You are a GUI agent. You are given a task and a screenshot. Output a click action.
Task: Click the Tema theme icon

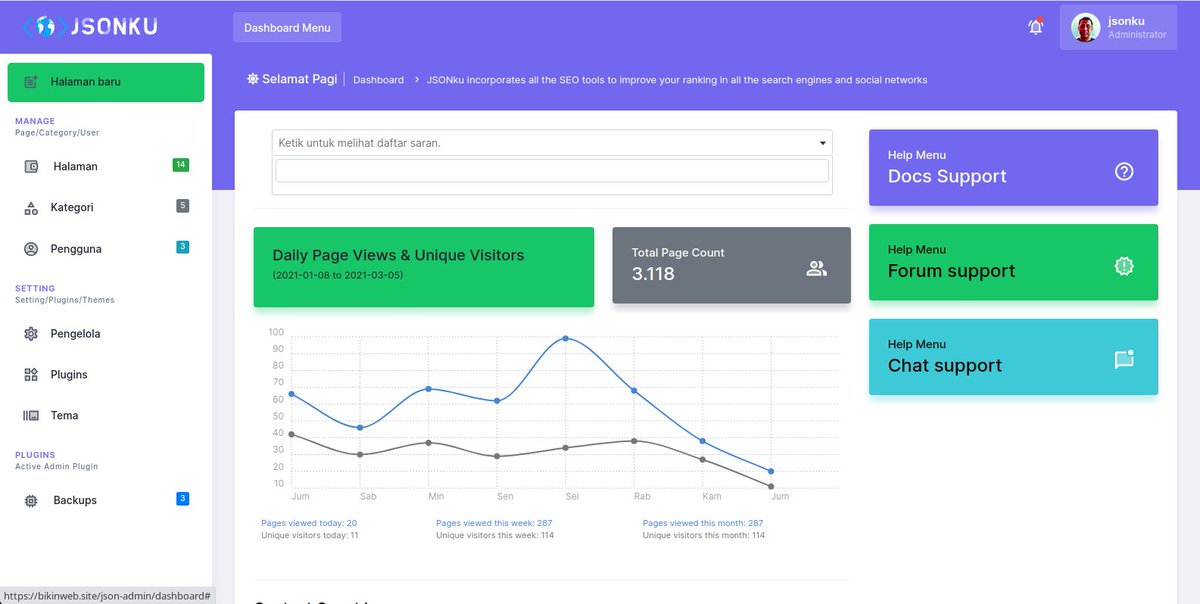click(x=31, y=416)
